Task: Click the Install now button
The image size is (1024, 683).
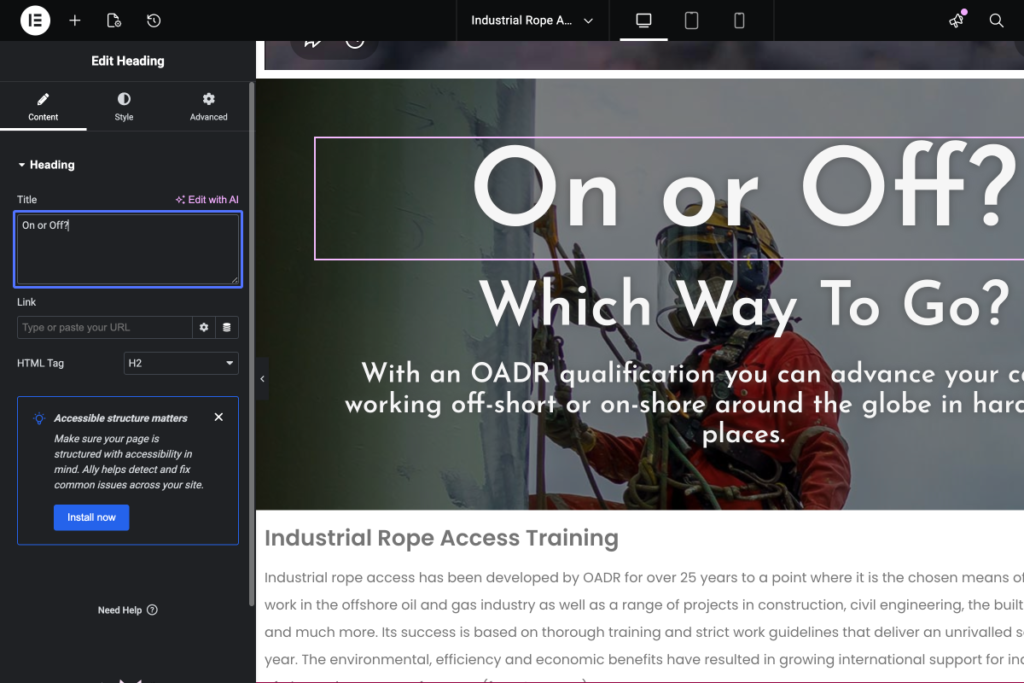Action: (91, 517)
